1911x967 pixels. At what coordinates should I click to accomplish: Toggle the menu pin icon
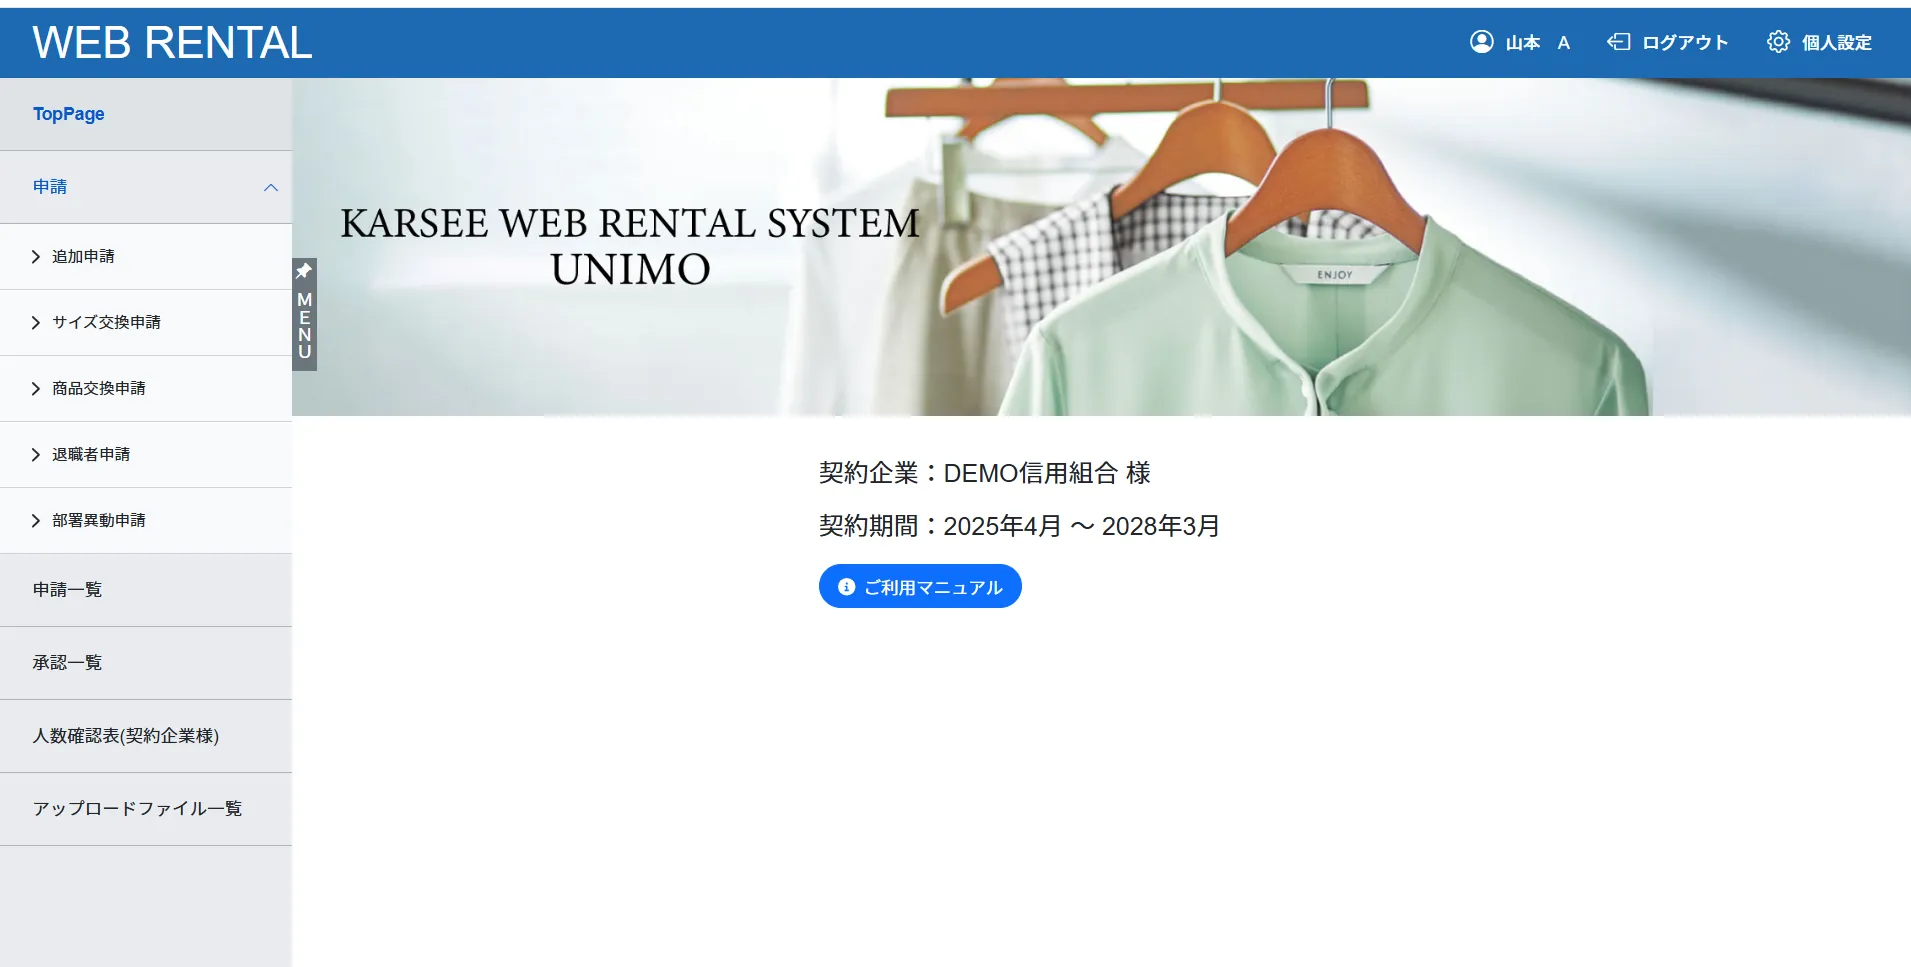[304, 271]
